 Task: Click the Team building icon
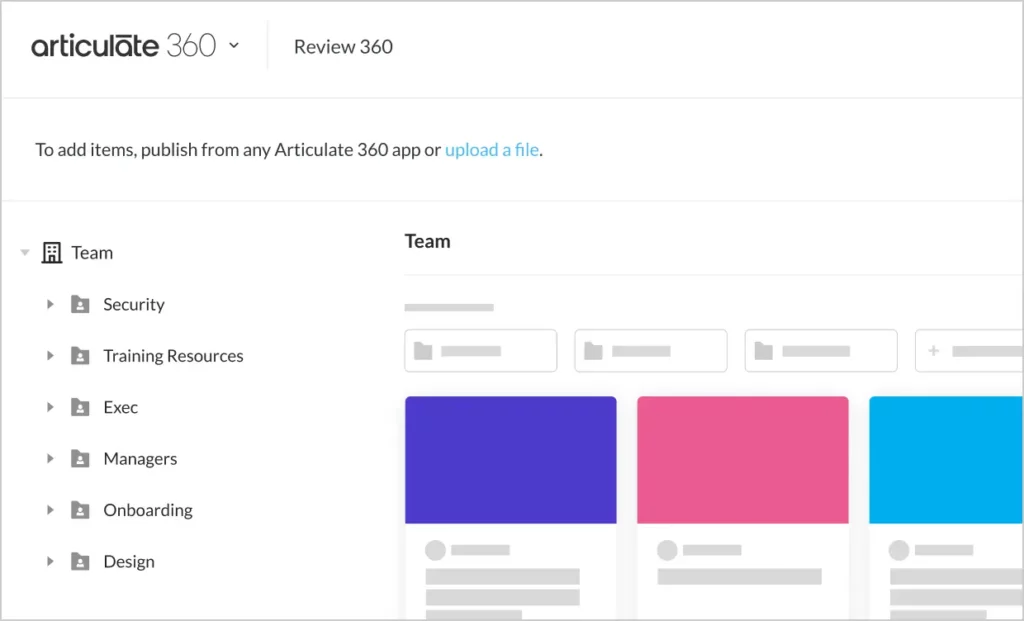tap(51, 253)
